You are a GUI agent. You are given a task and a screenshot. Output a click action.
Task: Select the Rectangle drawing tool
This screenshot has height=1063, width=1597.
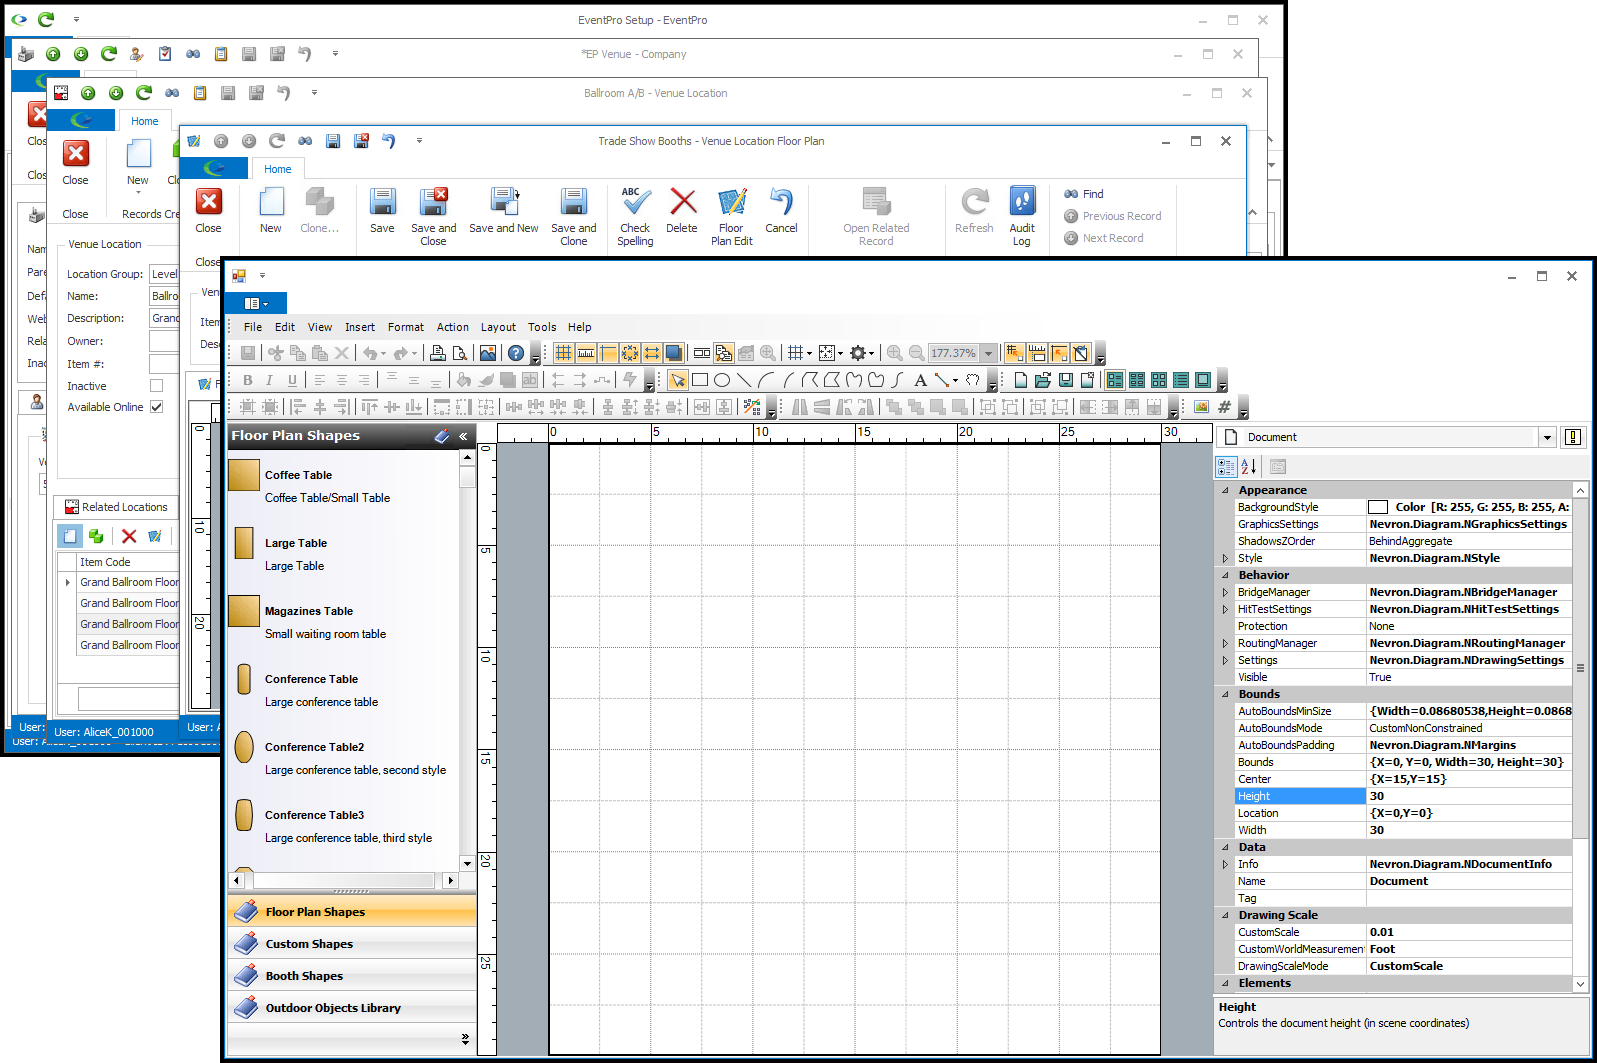(700, 380)
